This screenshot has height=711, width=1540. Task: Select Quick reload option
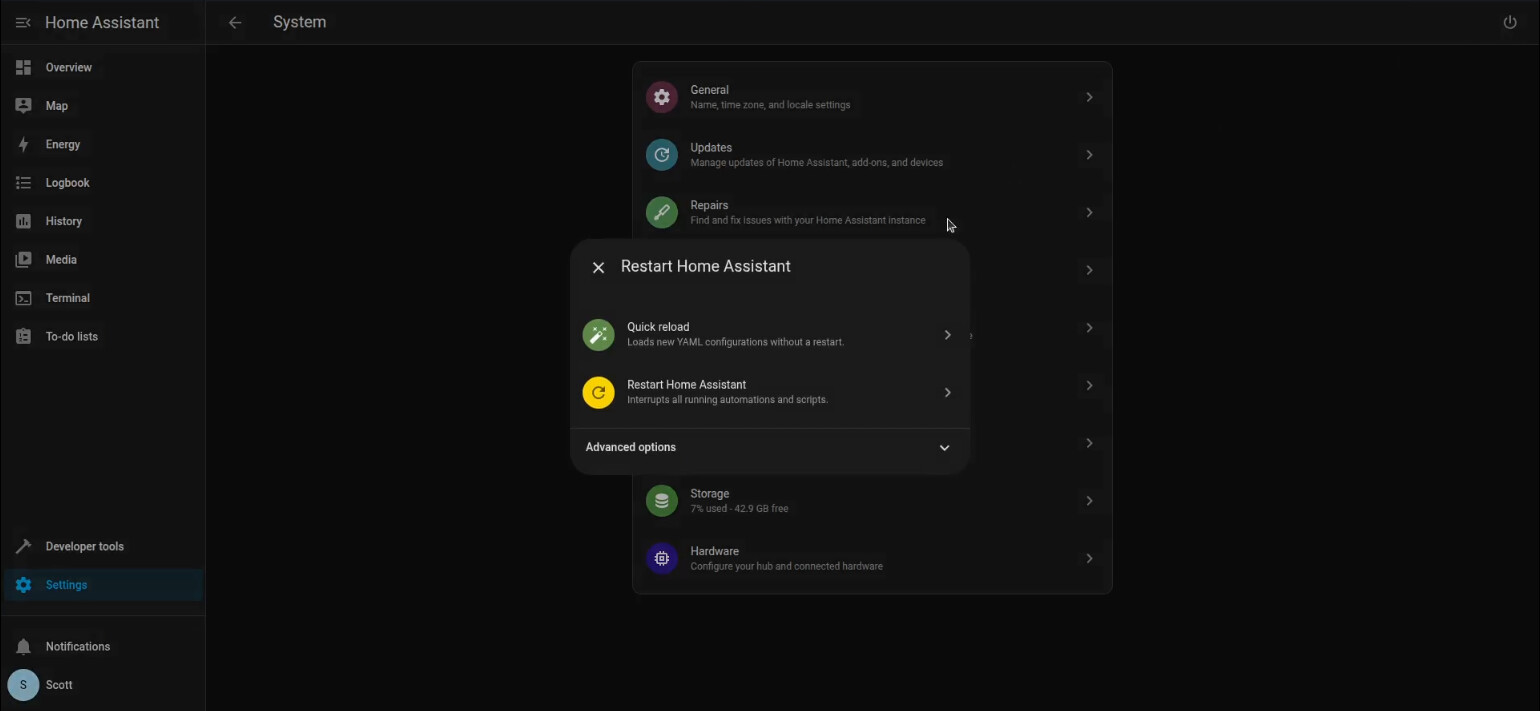click(770, 335)
